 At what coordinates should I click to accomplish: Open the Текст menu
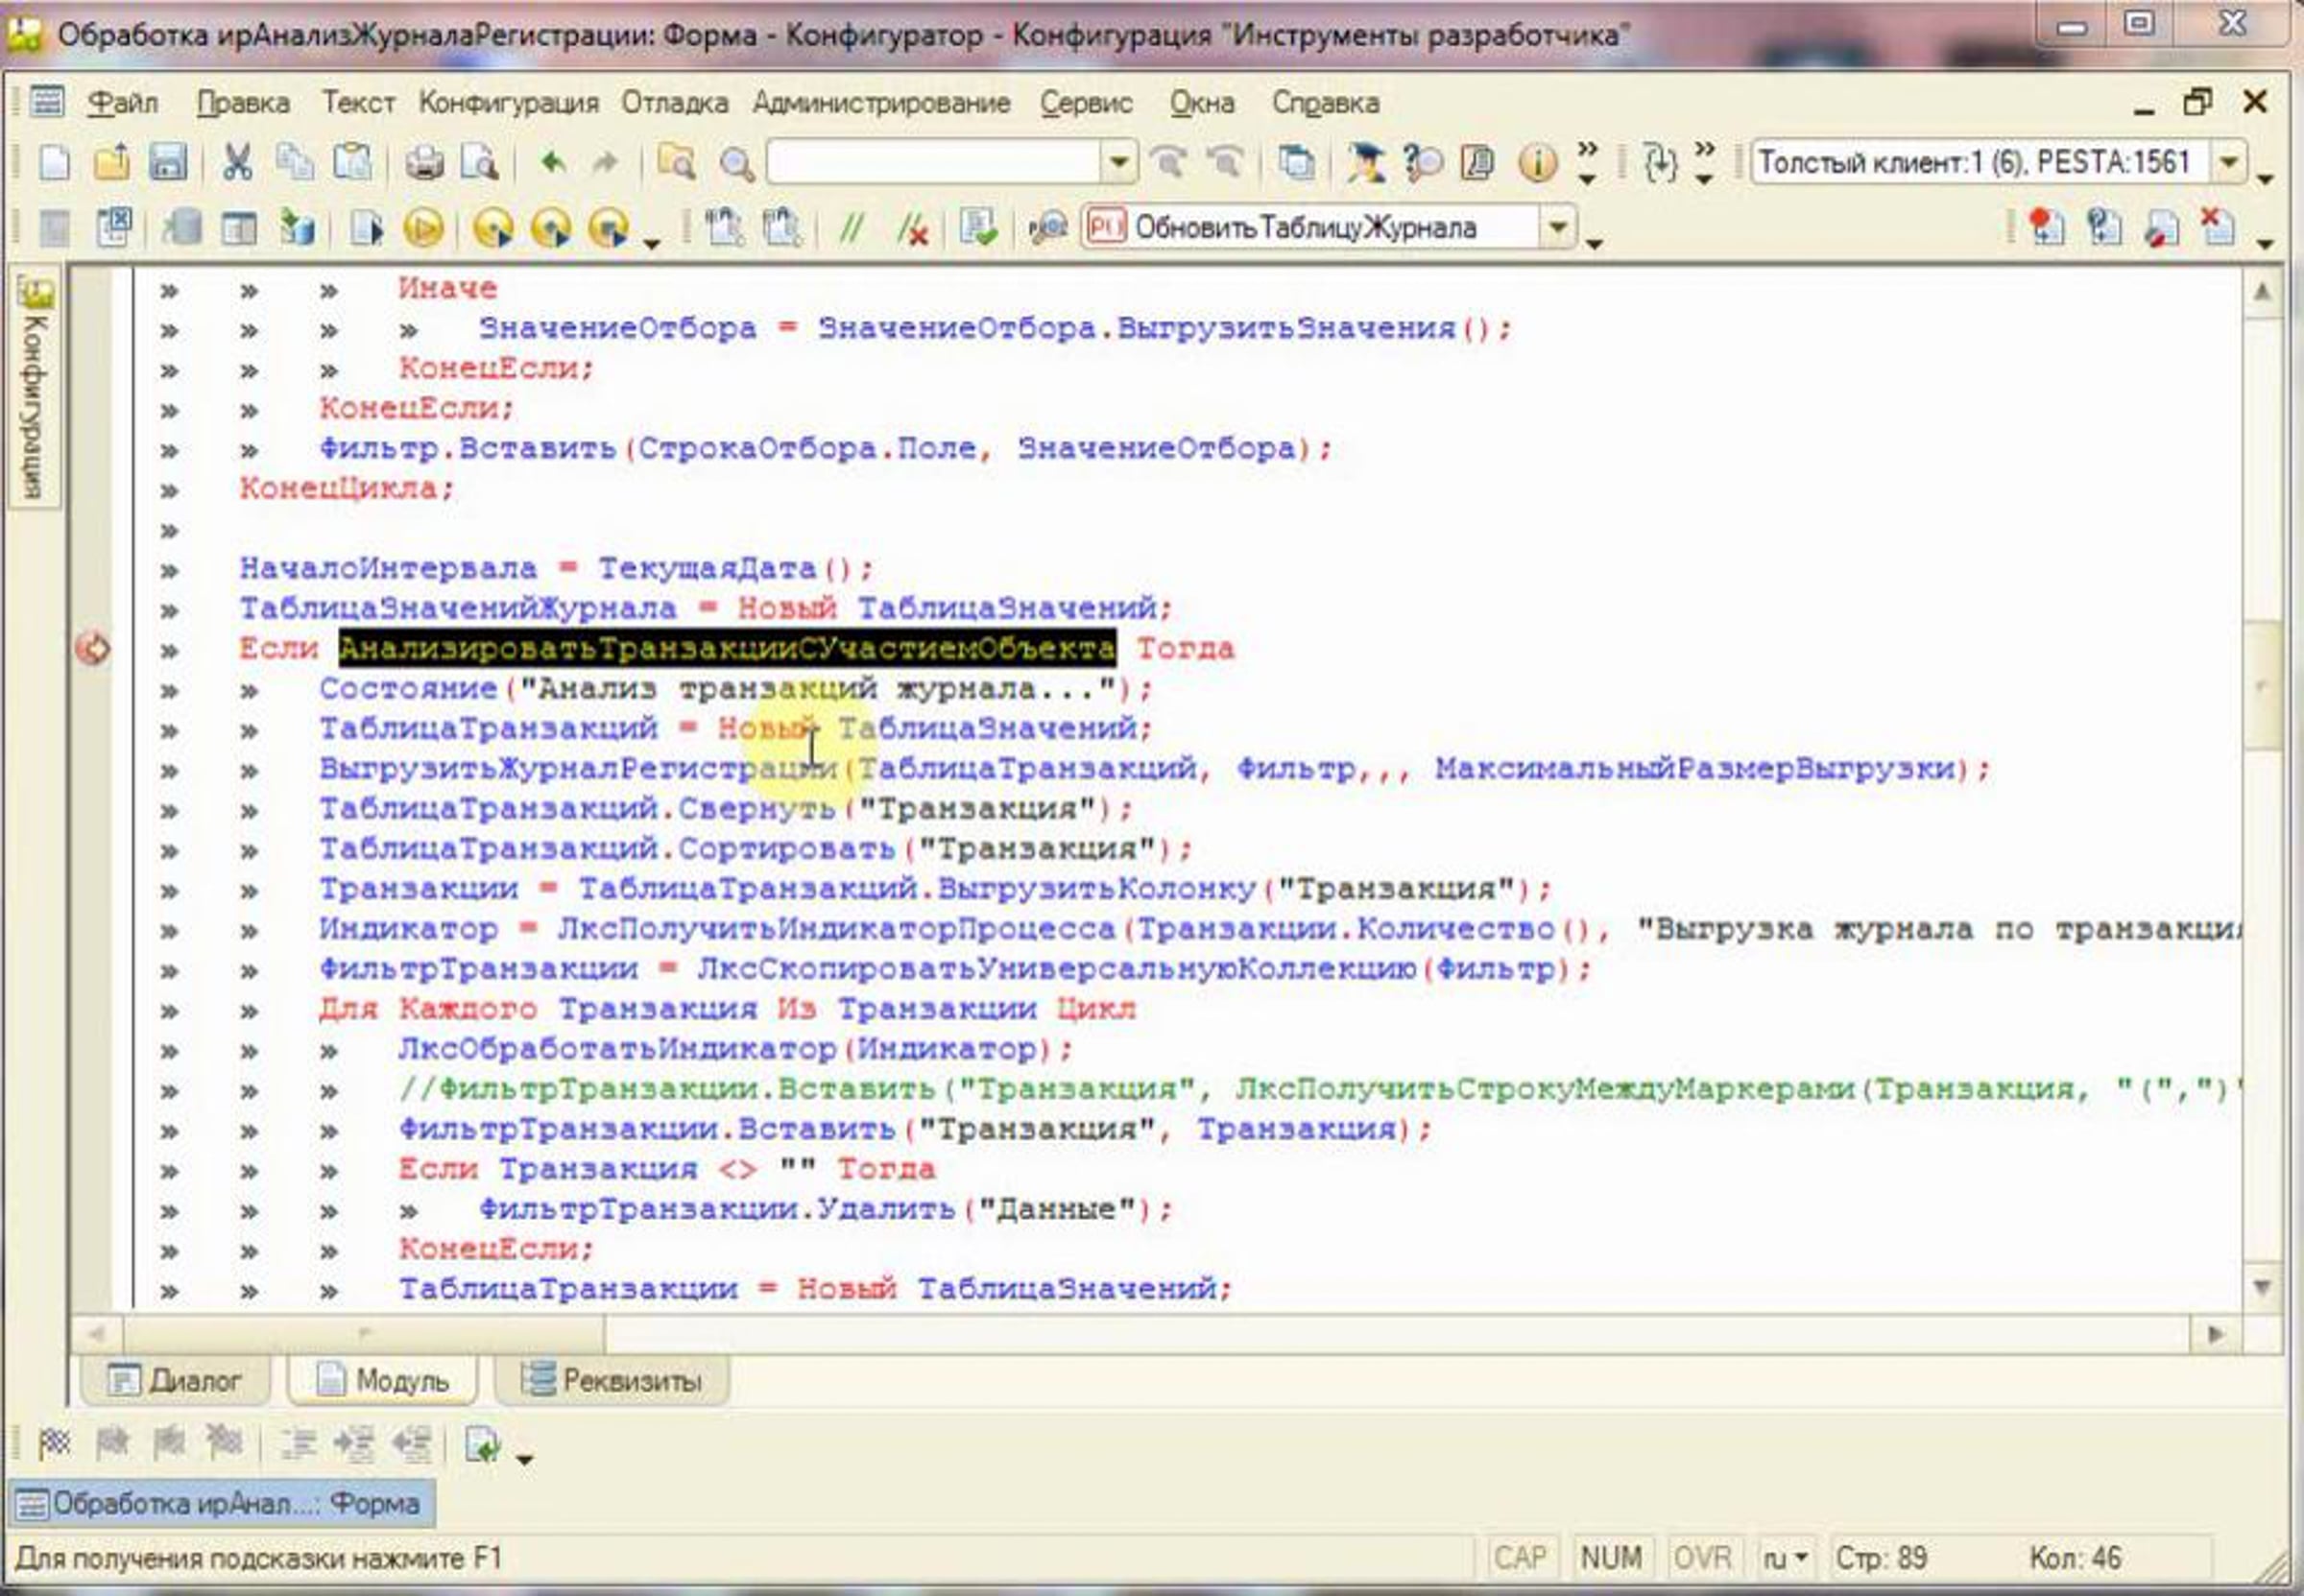pyautogui.click(x=358, y=103)
